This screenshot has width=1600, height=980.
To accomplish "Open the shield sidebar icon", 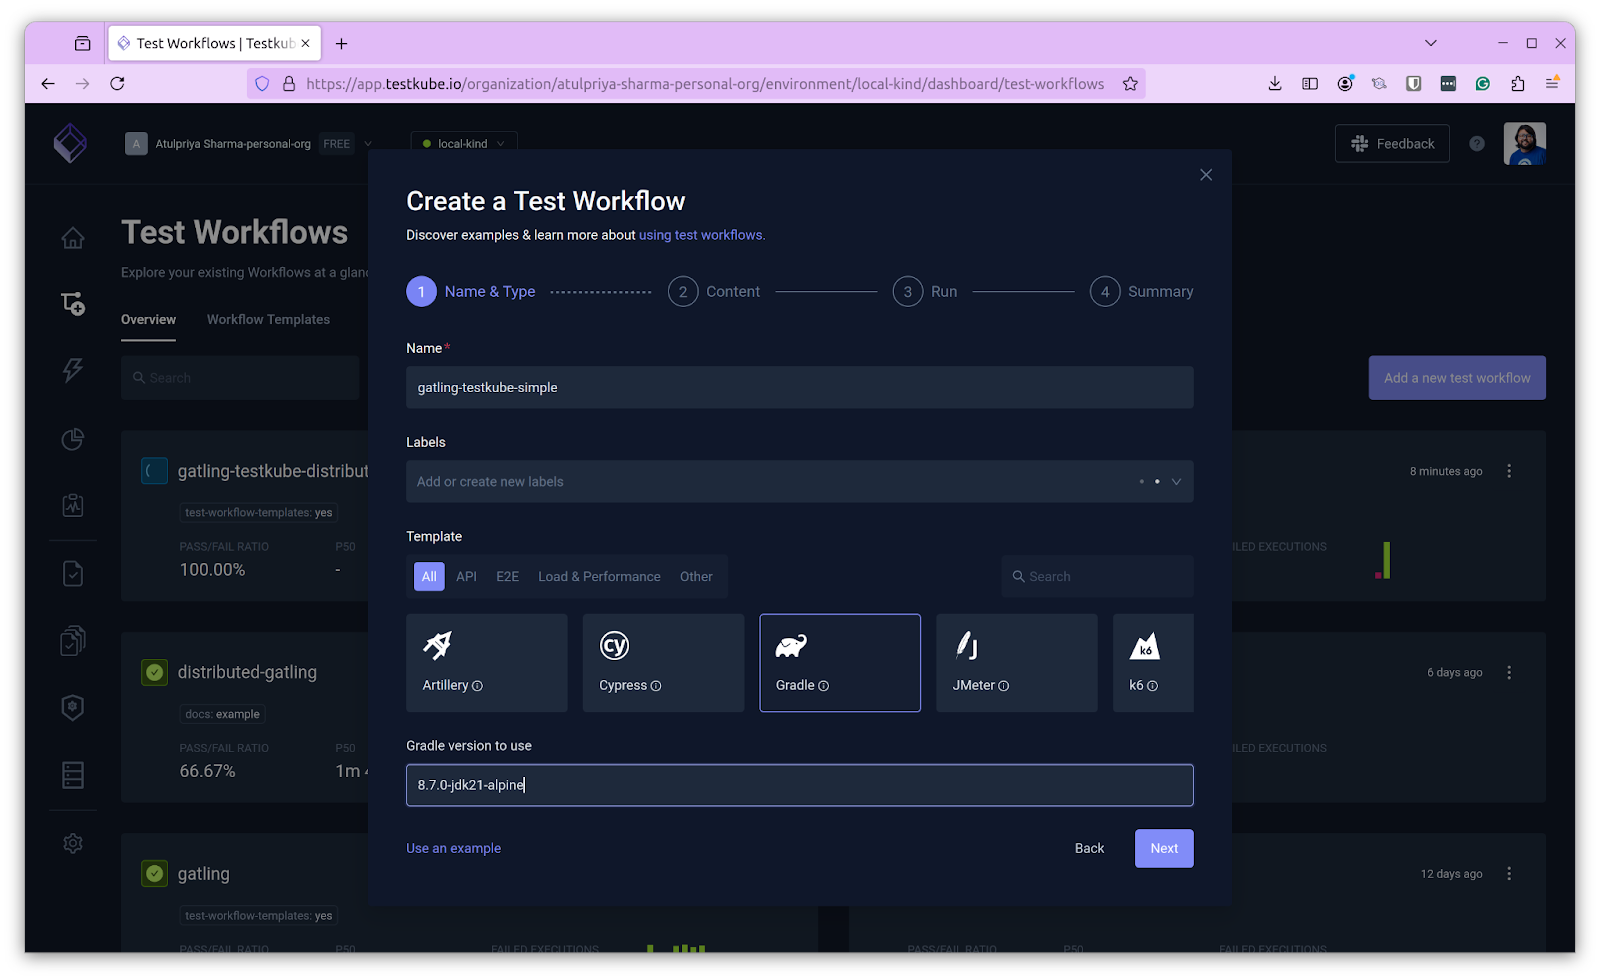I will click(x=73, y=707).
